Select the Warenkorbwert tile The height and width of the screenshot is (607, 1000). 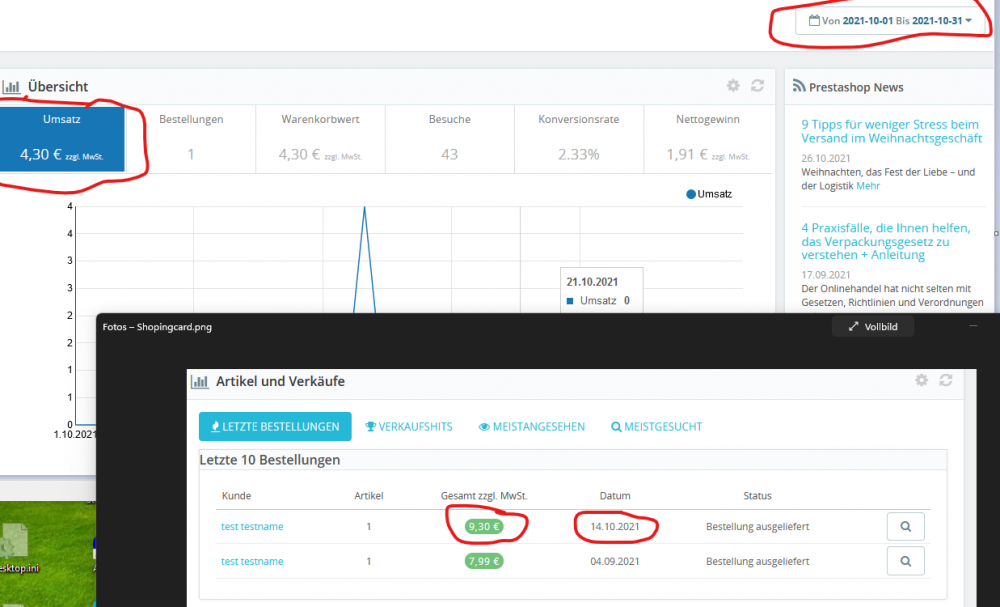[x=320, y=139]
